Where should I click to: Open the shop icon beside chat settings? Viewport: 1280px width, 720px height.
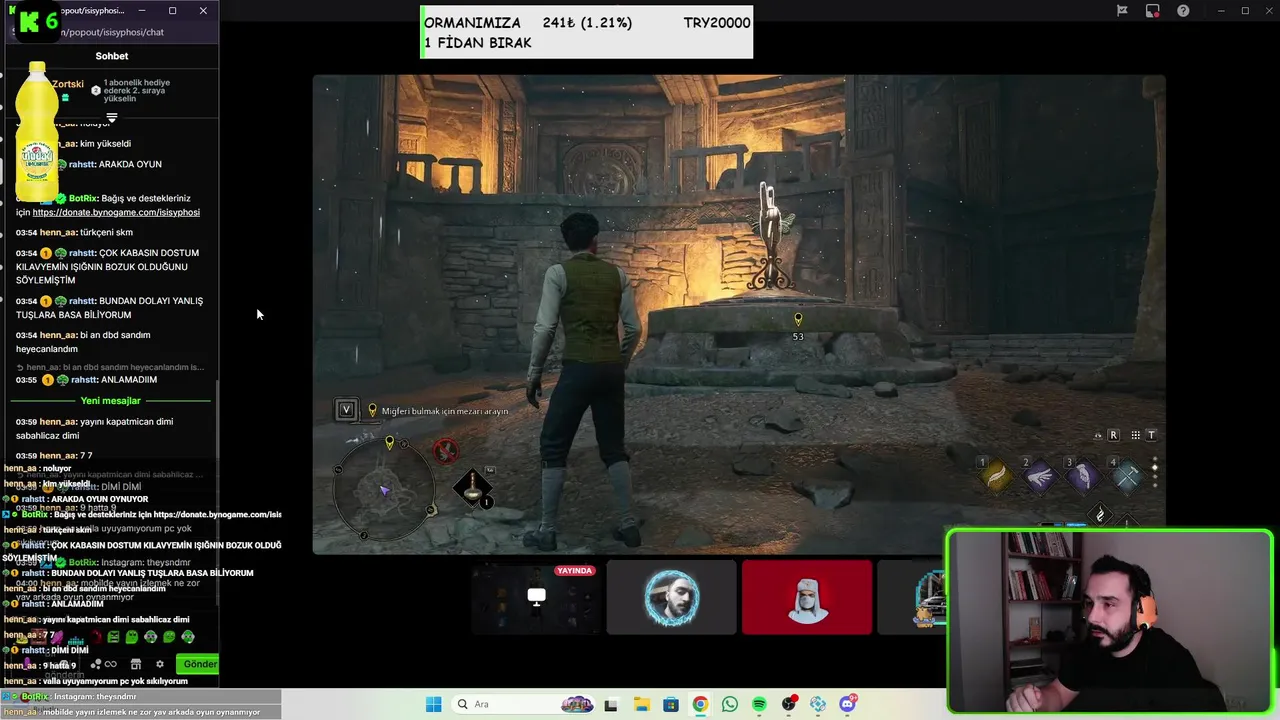pyautogui.click(x=136, y=664)
